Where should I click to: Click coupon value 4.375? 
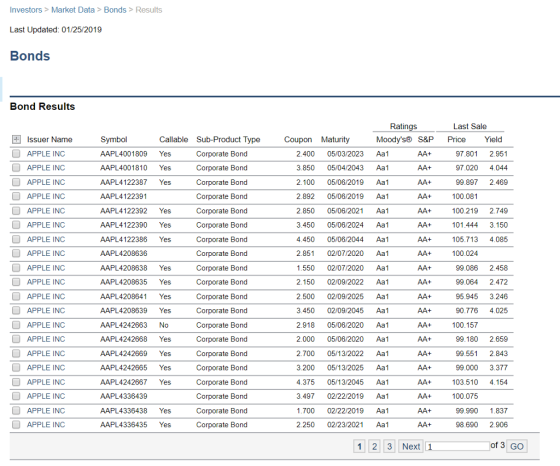pyautogui.click(x=305, y=382)
